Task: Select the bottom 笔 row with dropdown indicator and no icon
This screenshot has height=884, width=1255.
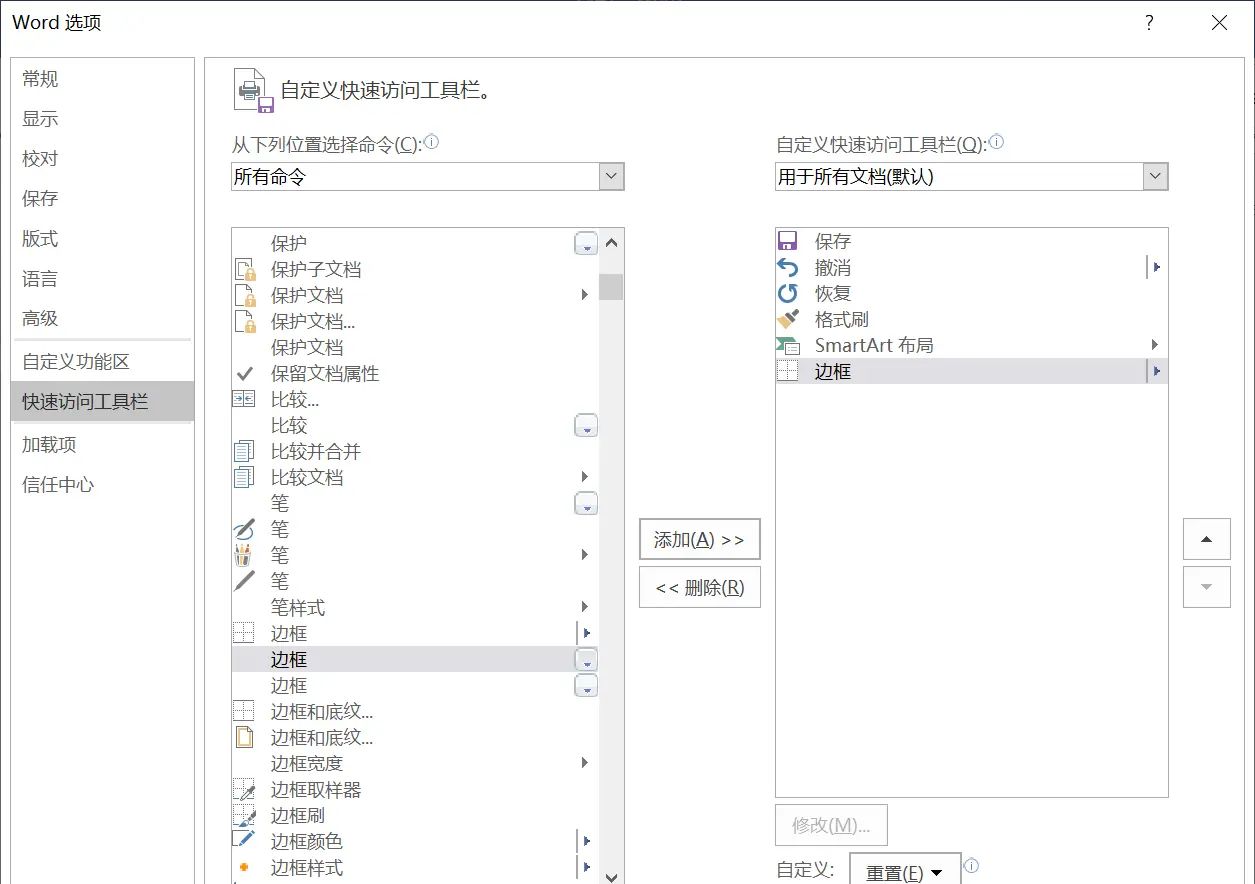Action: tap(415, 503)
